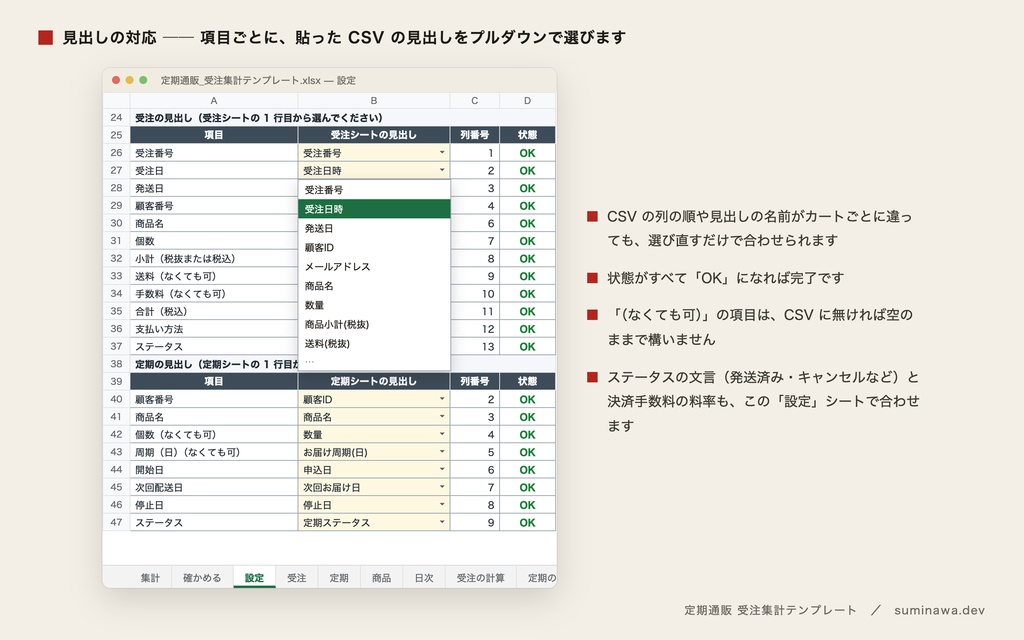This screenshot has width=1024, height=640.
Task: Click cell ステータス in row 37
Action: 214,347
